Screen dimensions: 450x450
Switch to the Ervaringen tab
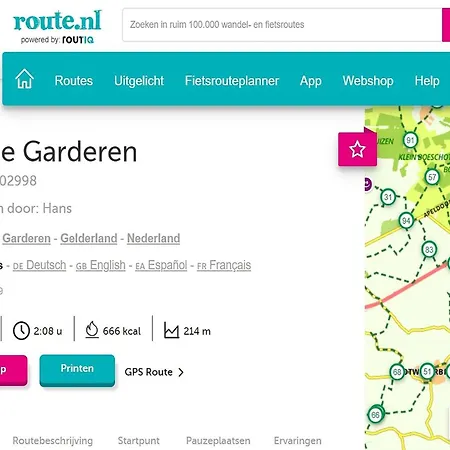pos(298,441)
